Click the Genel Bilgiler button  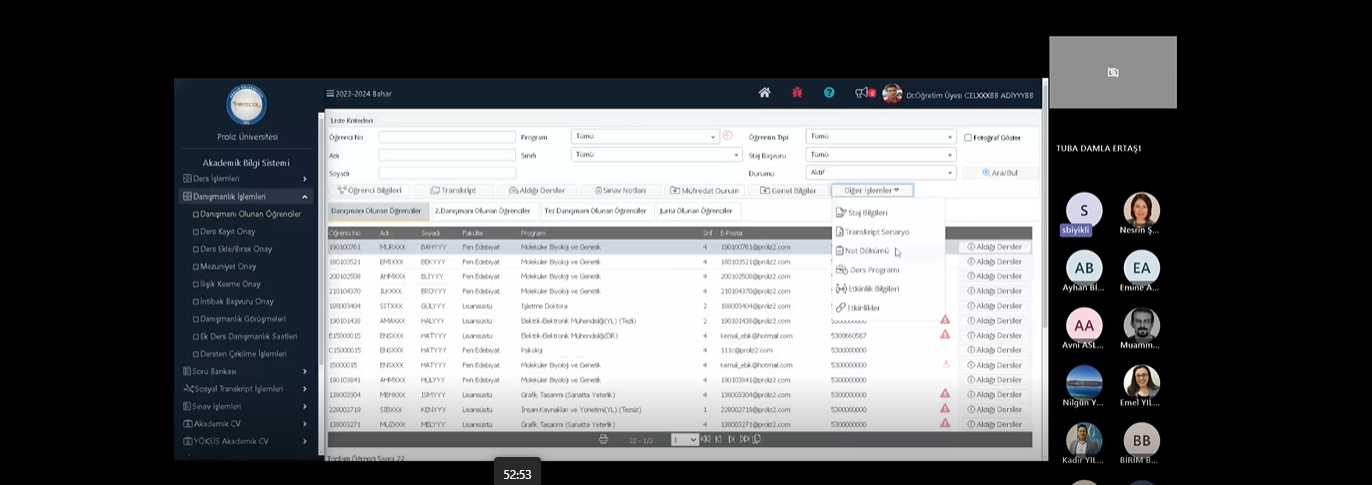coord(788,190)
